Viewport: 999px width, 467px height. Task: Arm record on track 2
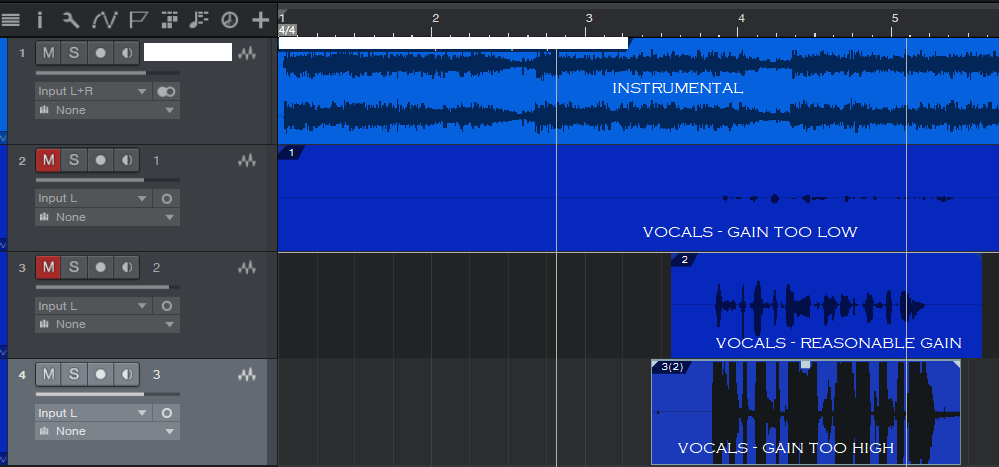[x=101, y=161]
